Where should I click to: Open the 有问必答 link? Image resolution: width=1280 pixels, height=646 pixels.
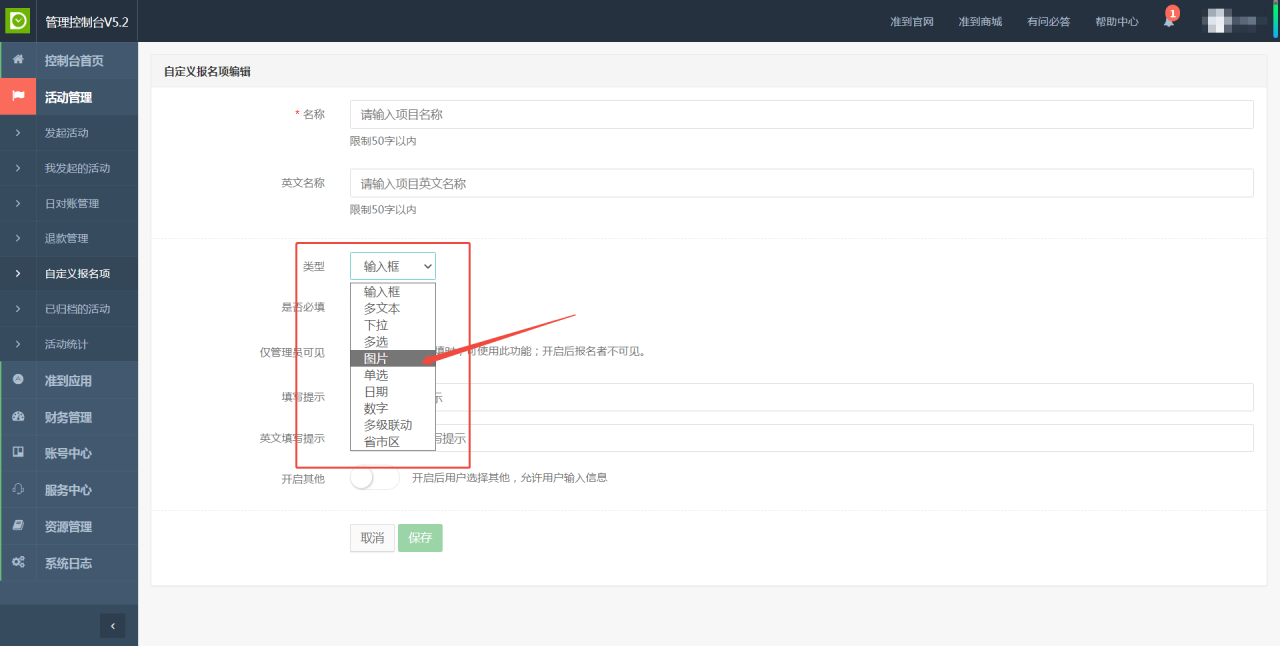click(1048, 21)
